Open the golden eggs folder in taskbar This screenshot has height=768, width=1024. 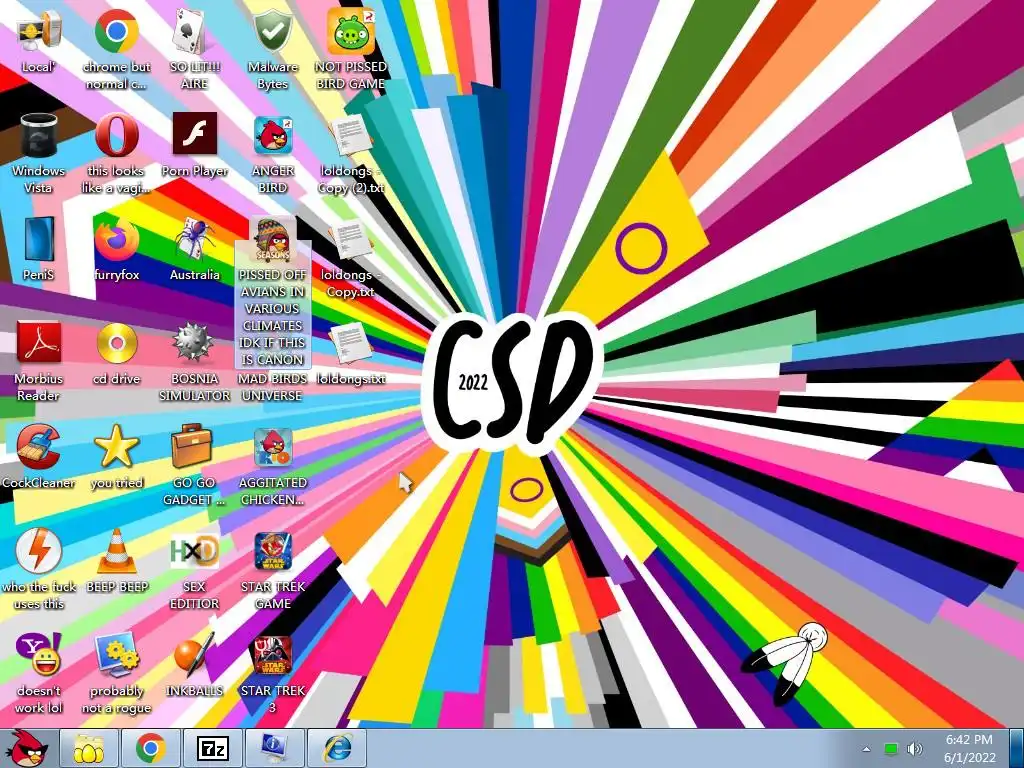pos(88,749)
